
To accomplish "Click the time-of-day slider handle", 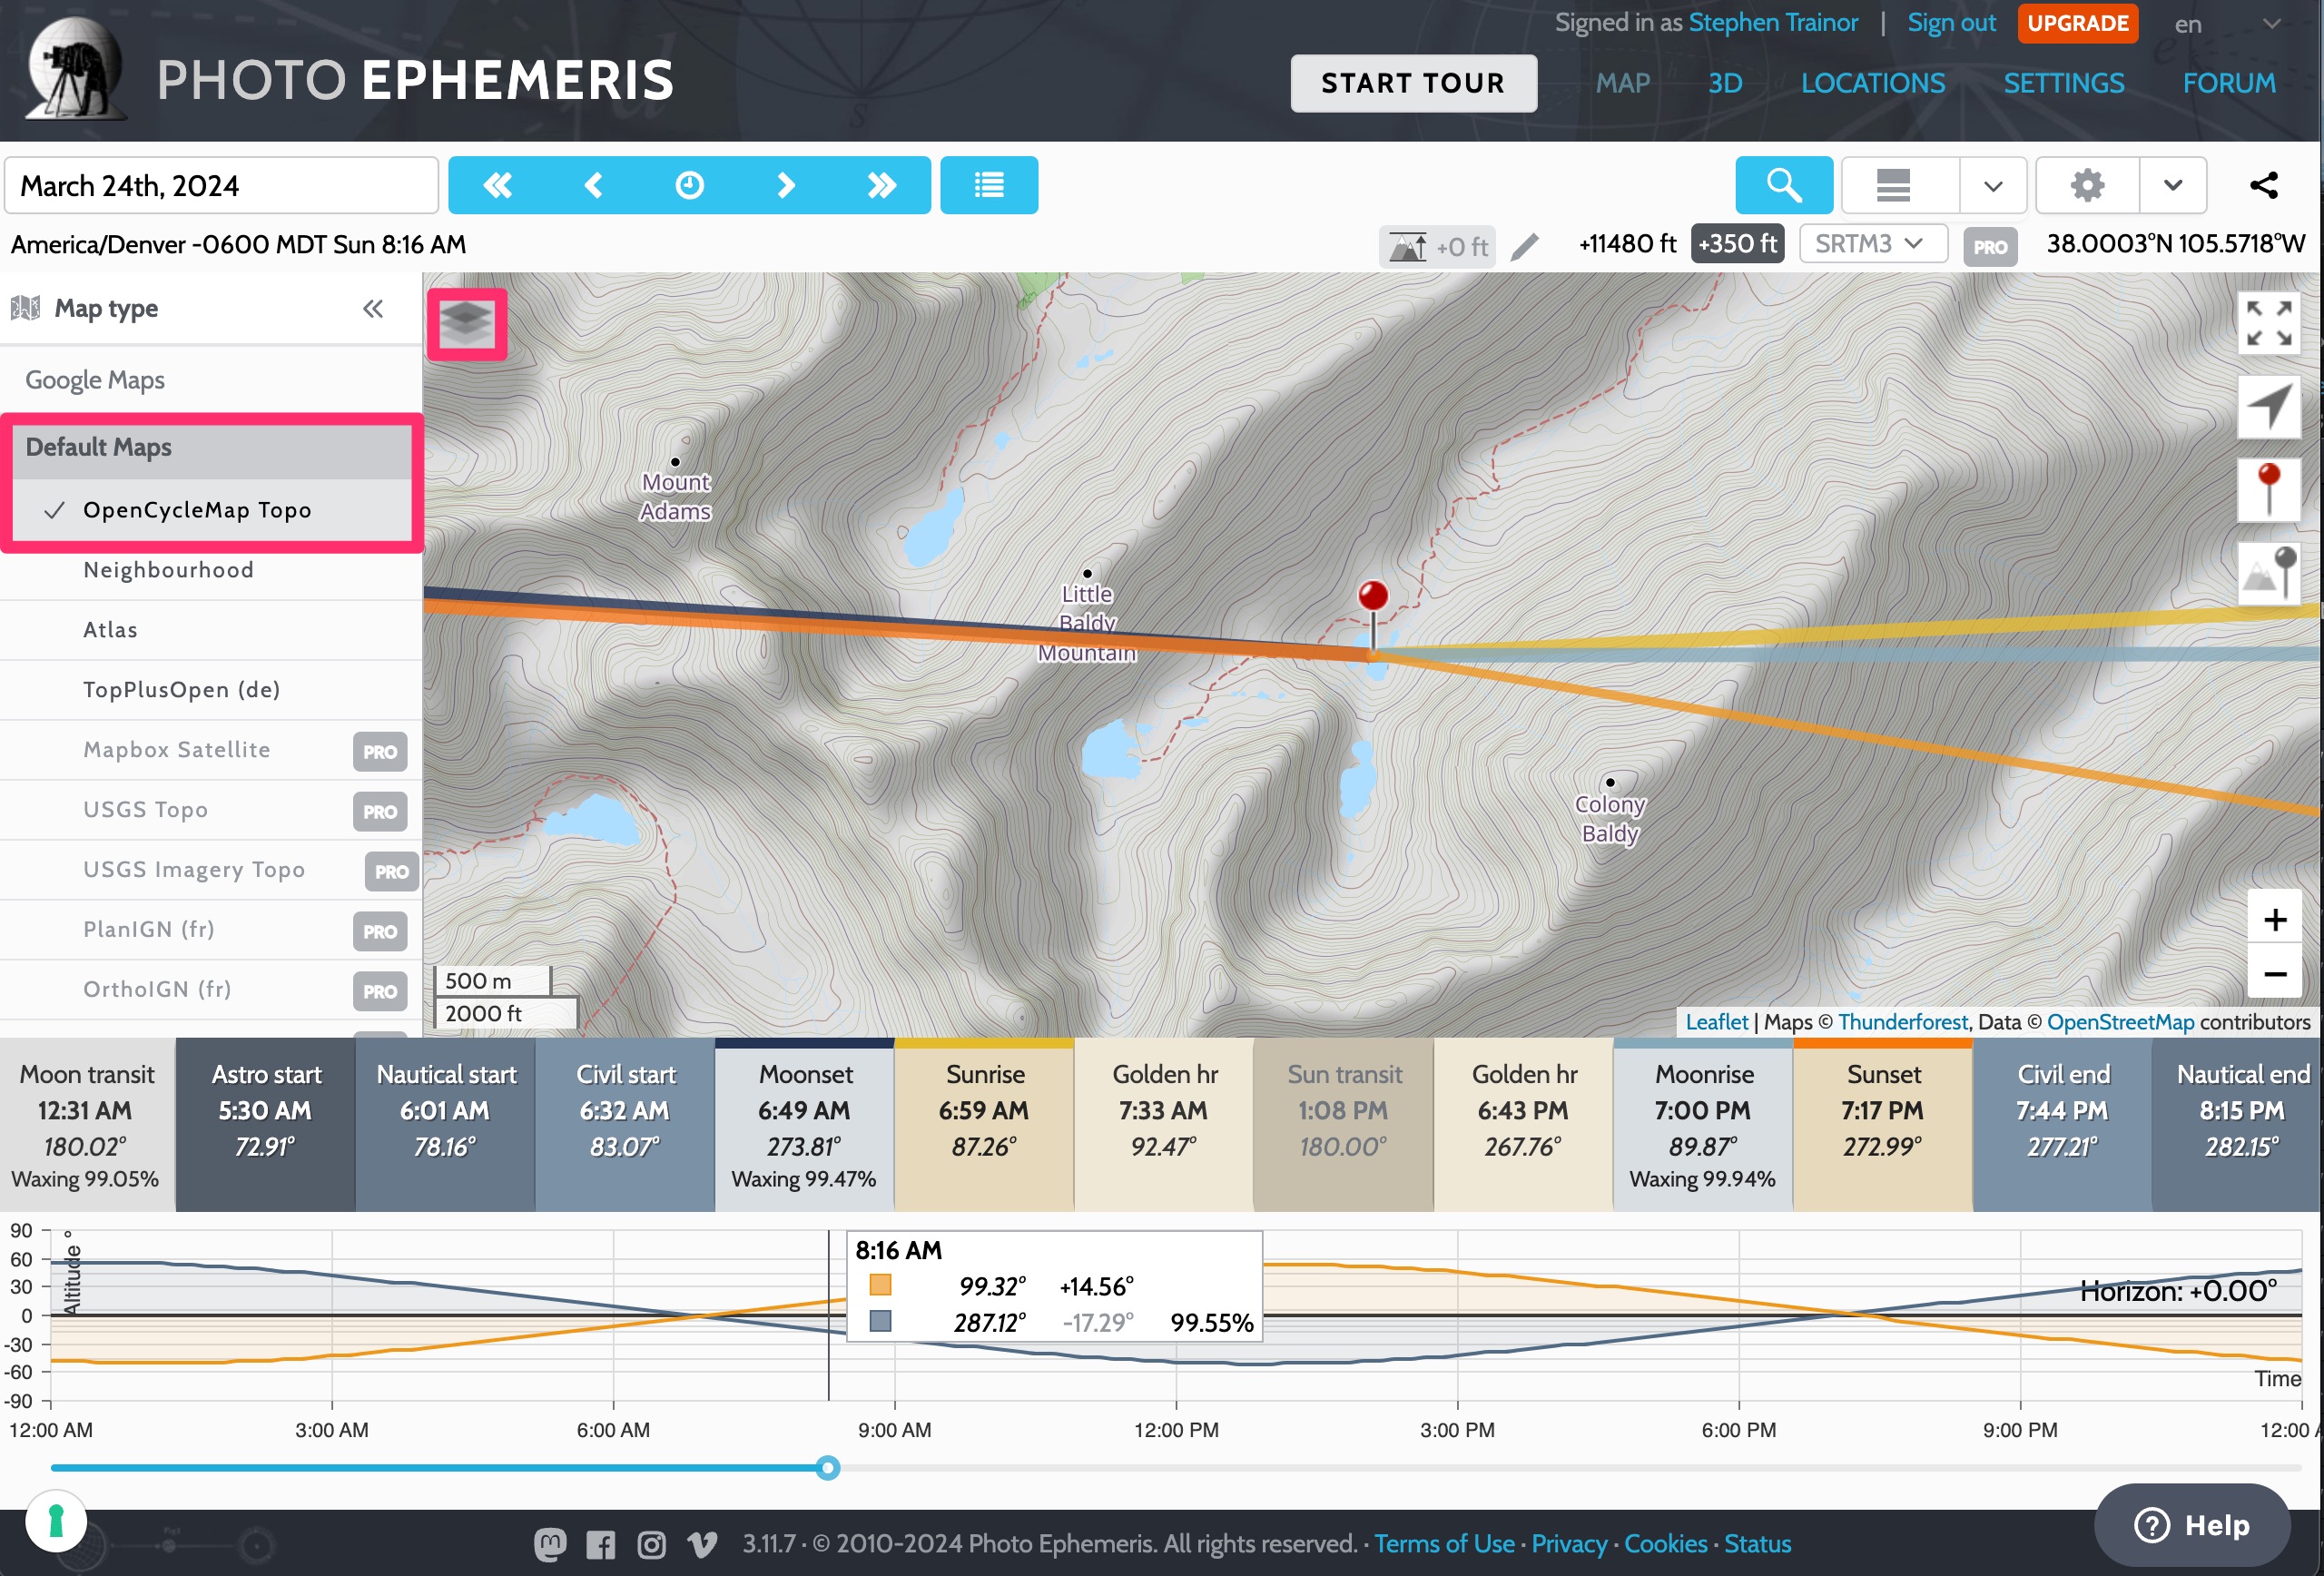I will point(827,1468).
